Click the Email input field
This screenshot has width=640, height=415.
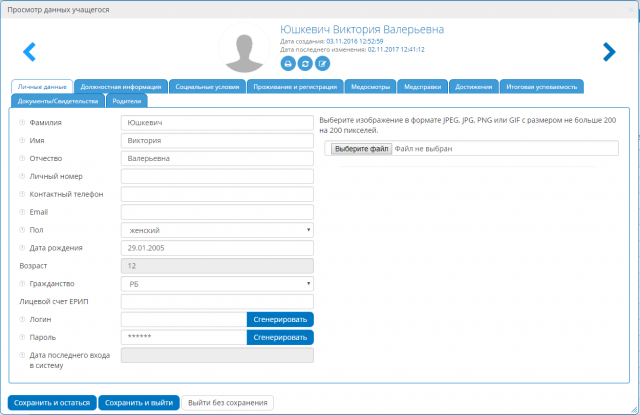[217, 212]
